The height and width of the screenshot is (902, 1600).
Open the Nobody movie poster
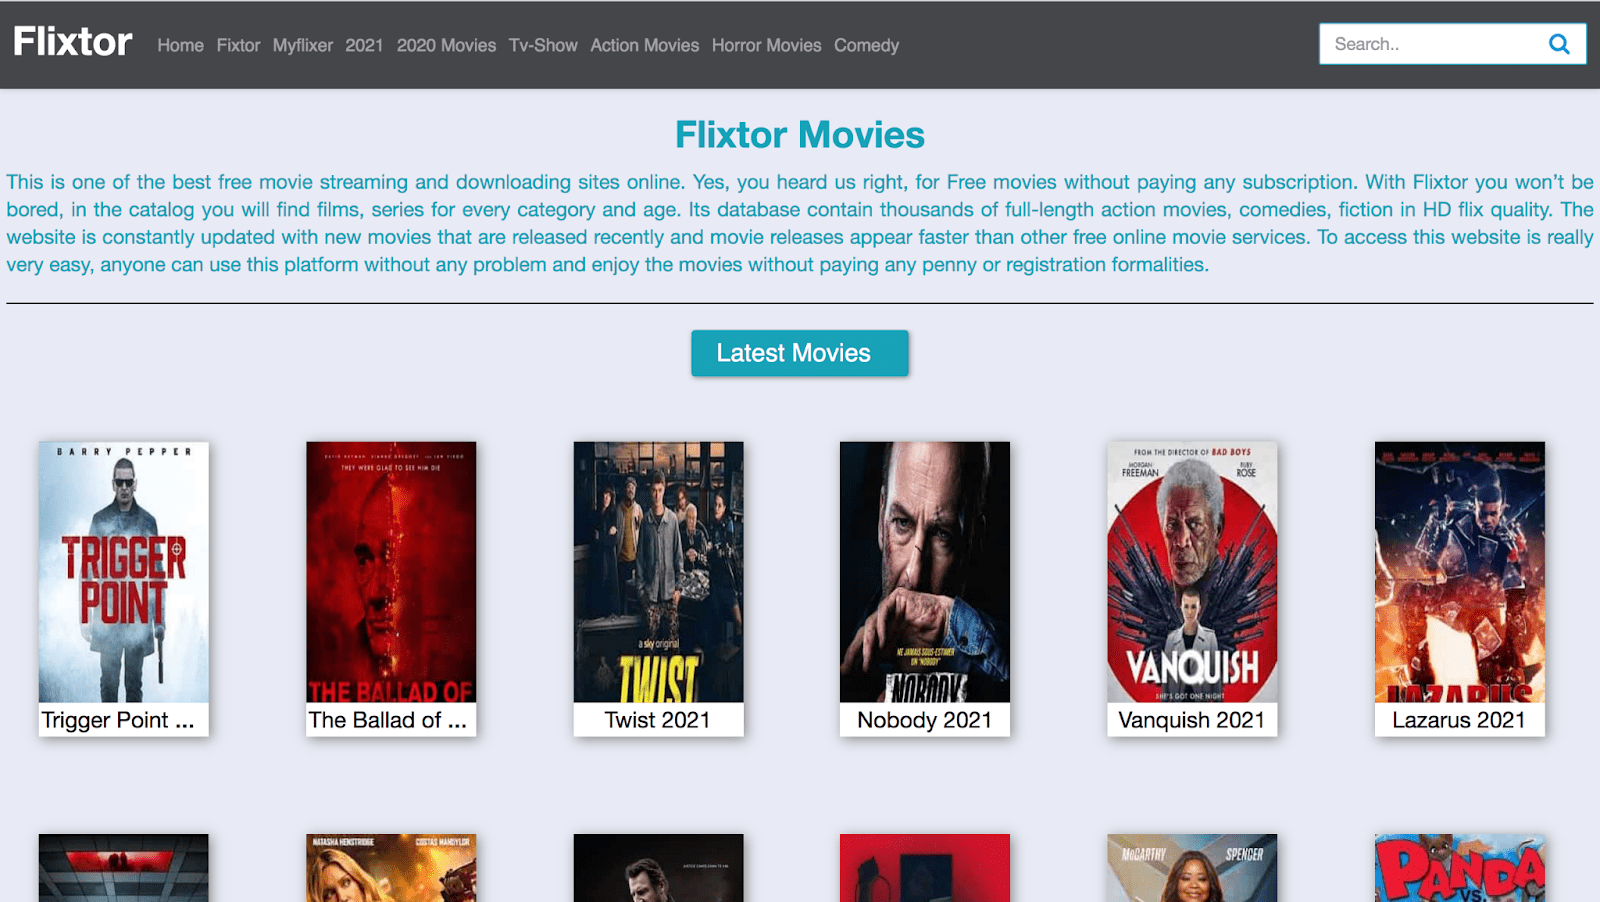pyautogui.click(x=925, y=572)
